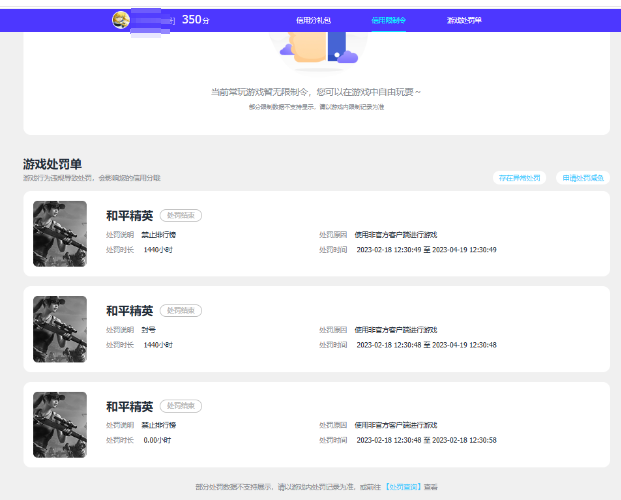Click time range ending 2023-04-19 12:30:49
621x500 pixels.
(426, 250)
